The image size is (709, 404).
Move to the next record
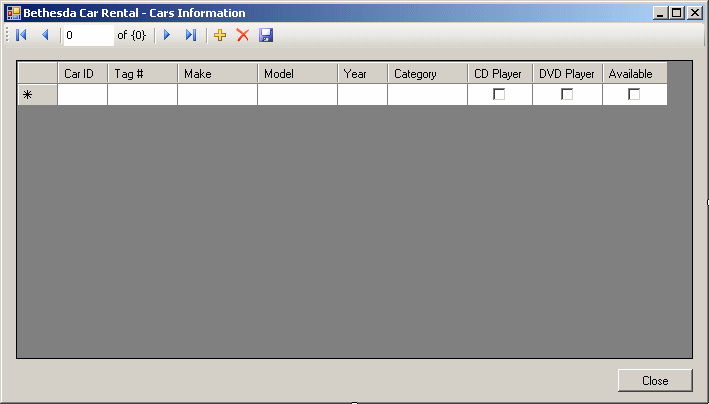click(x=167, y=35)
